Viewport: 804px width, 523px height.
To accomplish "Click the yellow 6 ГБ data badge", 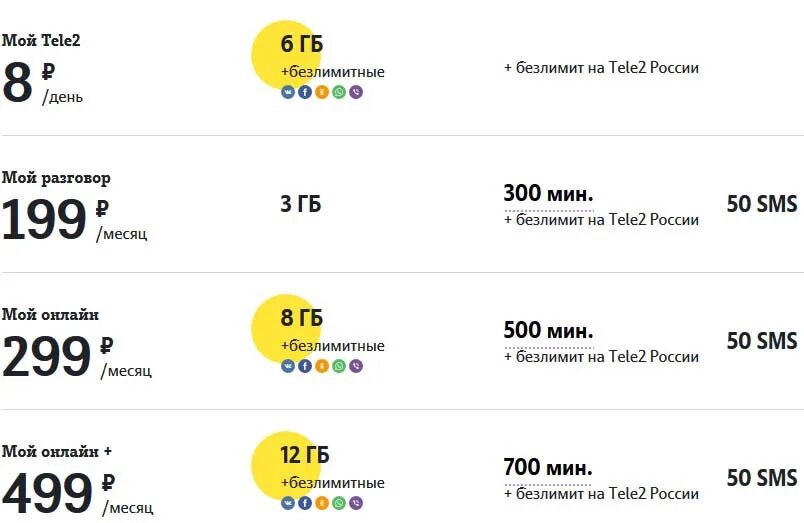I will (286, 54).
